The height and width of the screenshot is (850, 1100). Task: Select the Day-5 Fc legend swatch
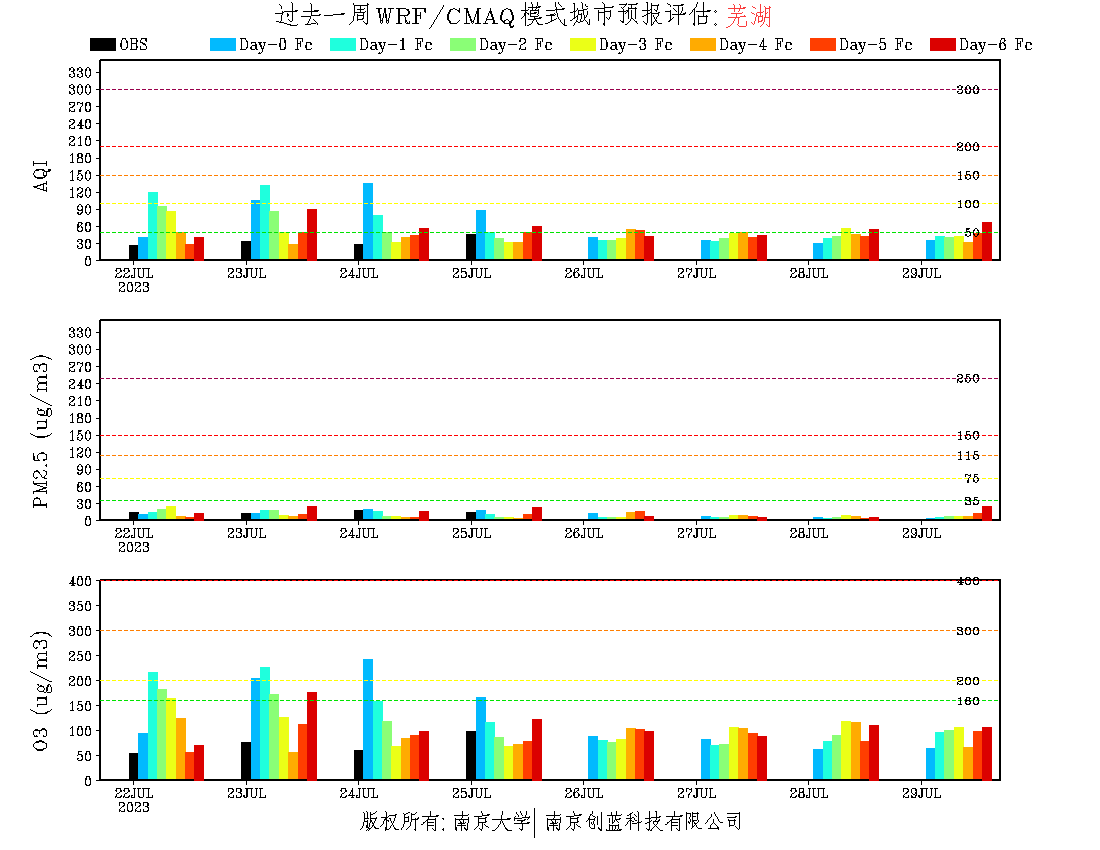click(822, 44)
